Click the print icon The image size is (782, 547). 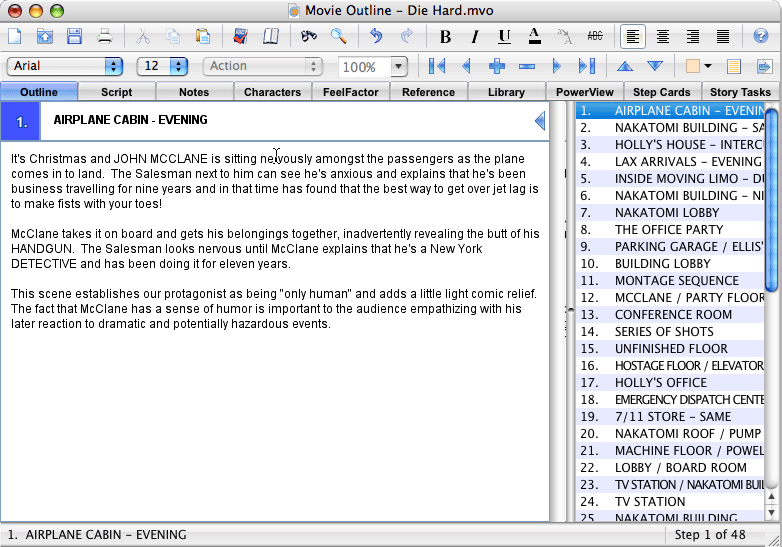[x=104, y=37]
